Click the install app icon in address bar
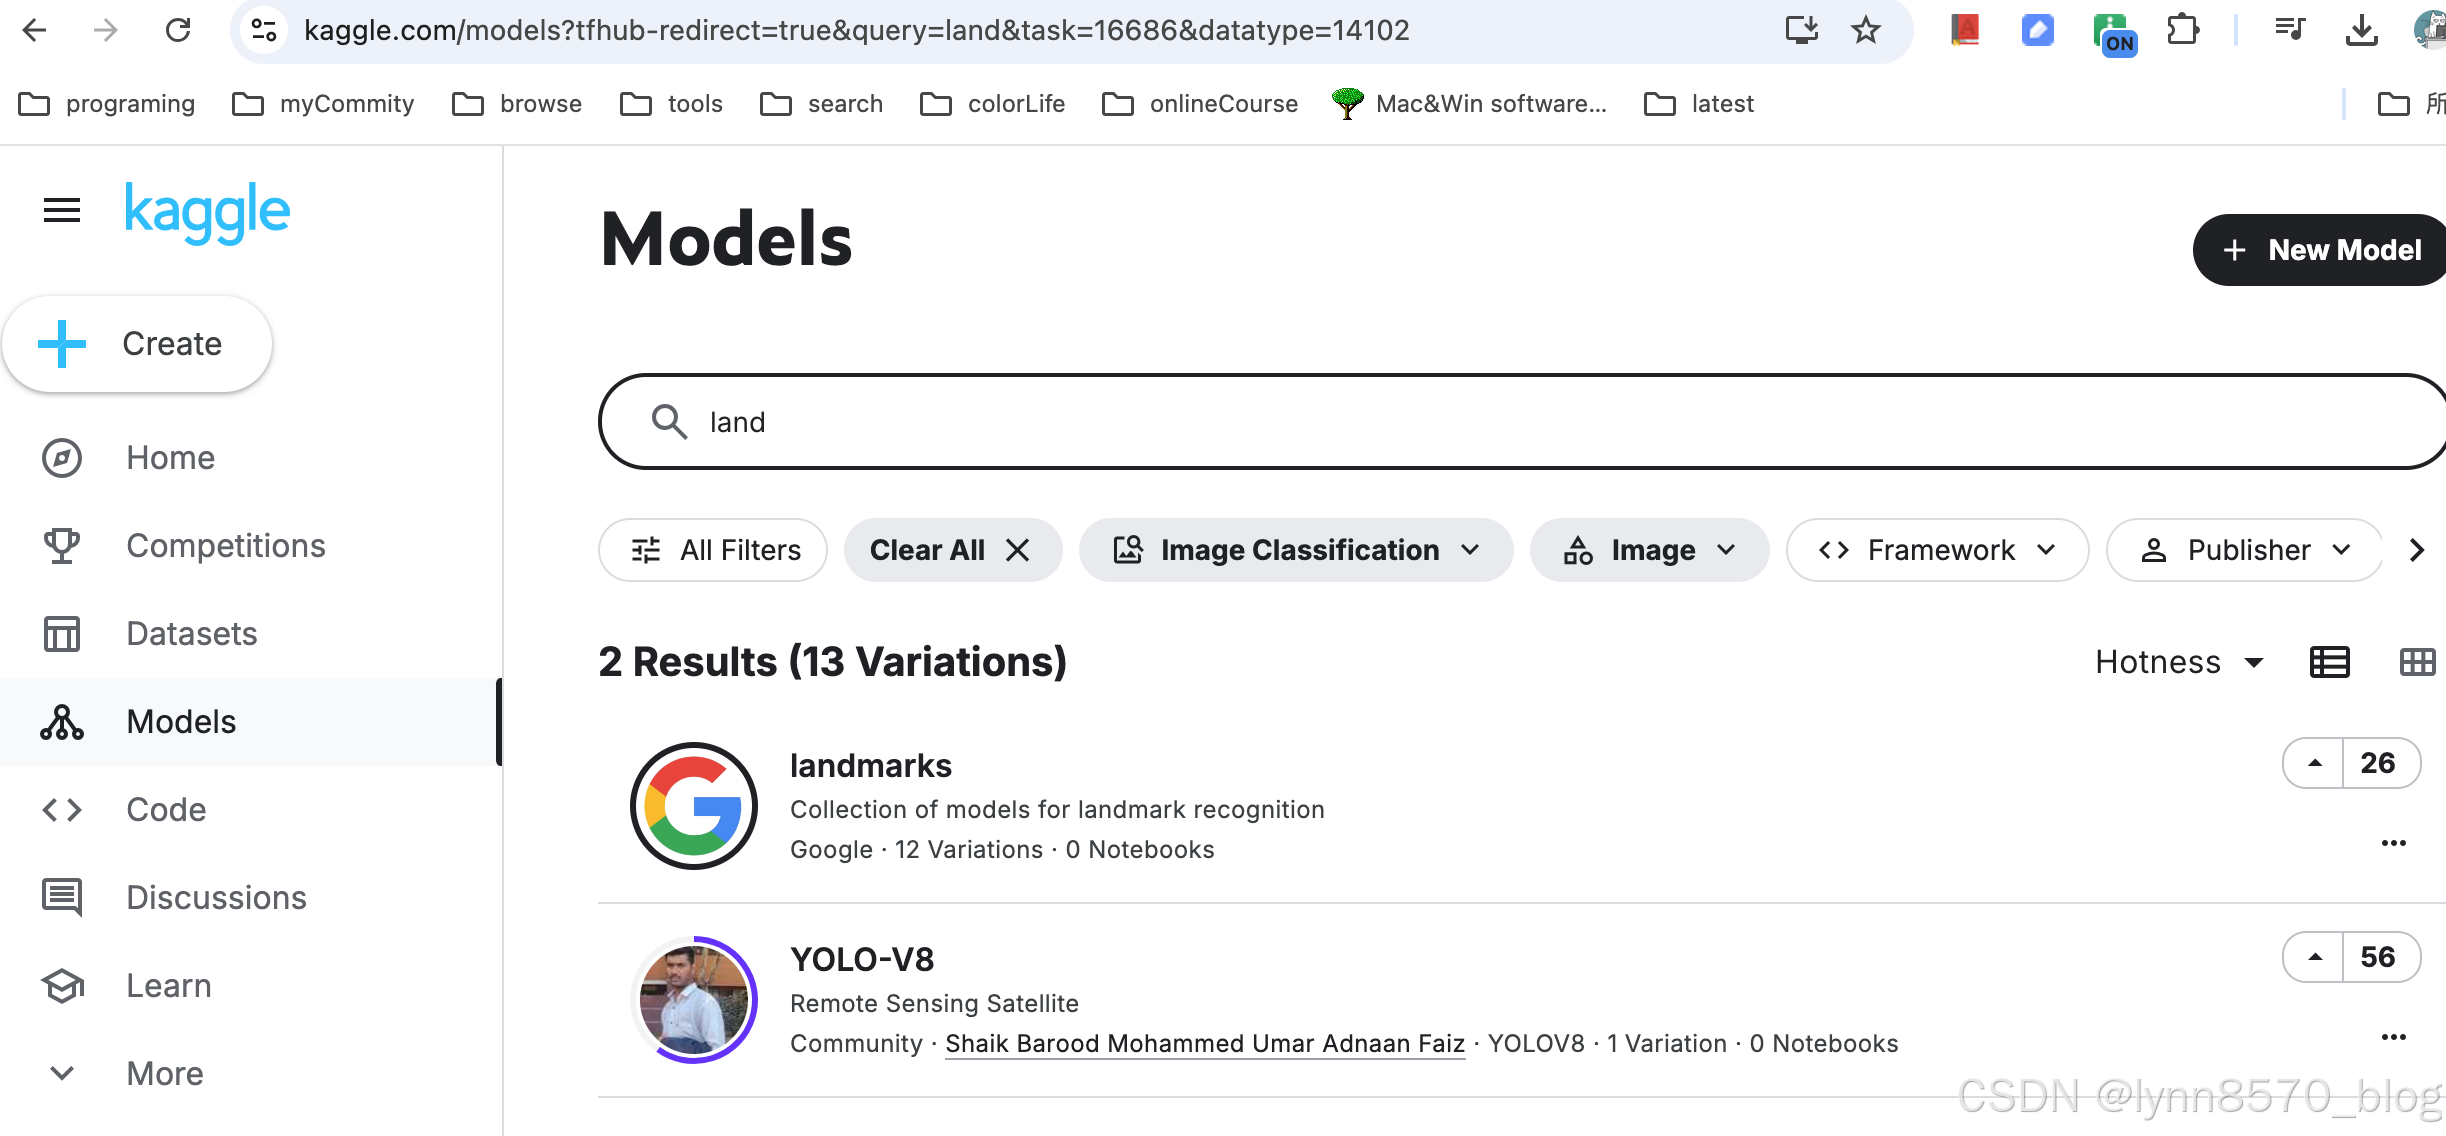This screenshot has height=1136, width=2446. (x=1801, y=30)
